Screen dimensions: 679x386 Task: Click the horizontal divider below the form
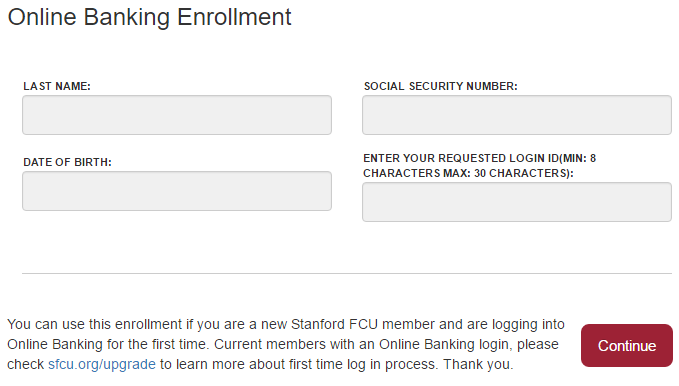[347, 273]
